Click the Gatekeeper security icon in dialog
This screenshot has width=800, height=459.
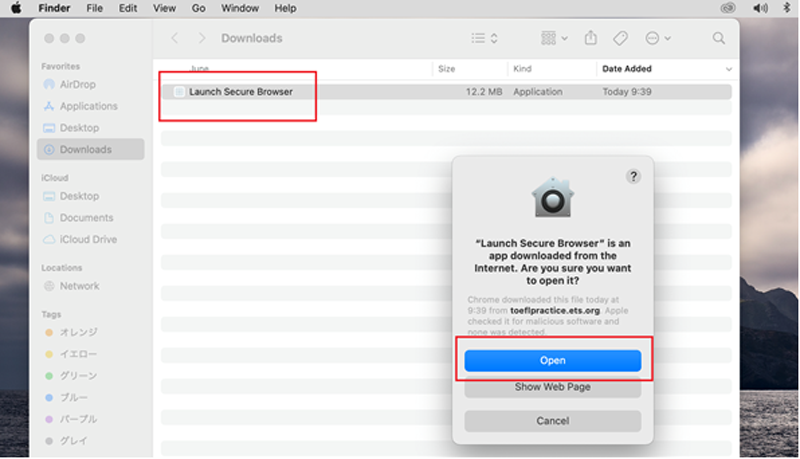click(553, 197)
